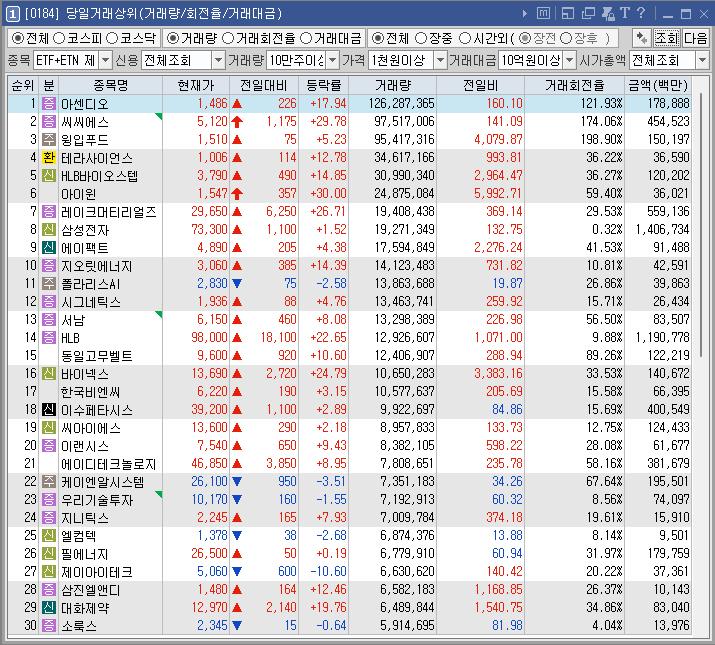Click the 주 badge on the 윙입푸드 row
The image size is (715, 645).
[49, 140]
